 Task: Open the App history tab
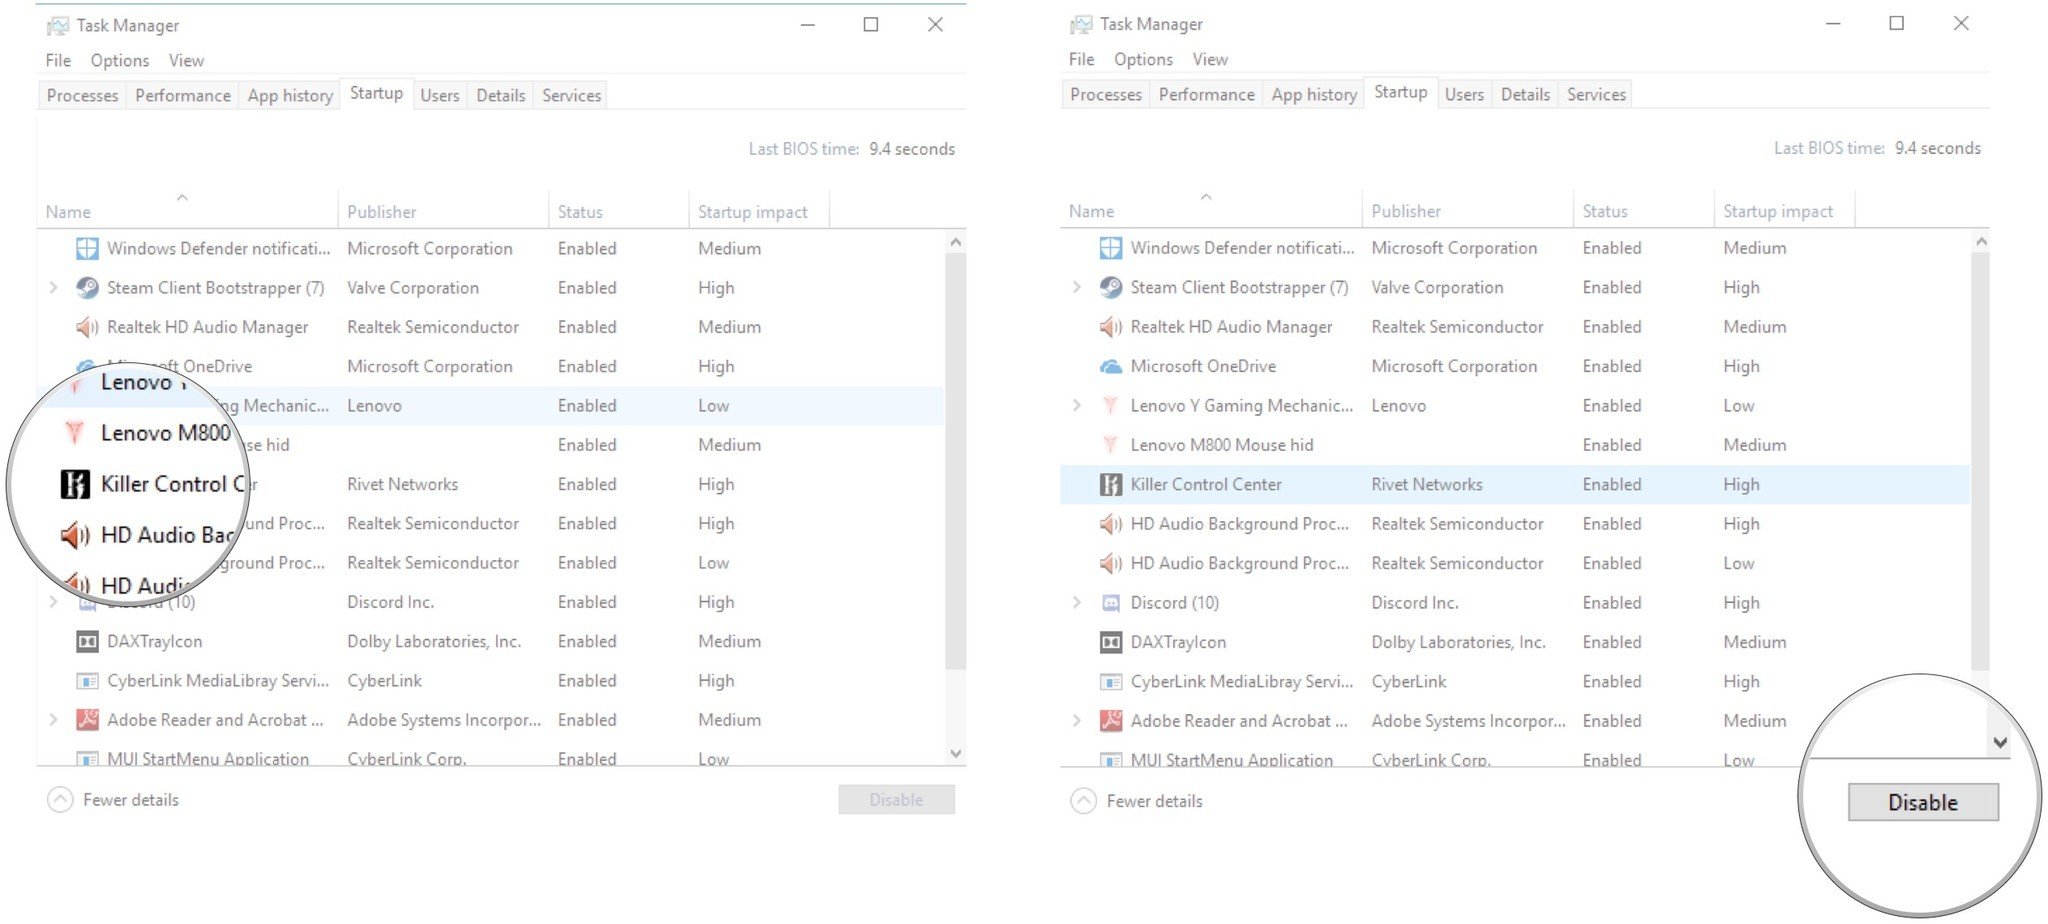1313,93
